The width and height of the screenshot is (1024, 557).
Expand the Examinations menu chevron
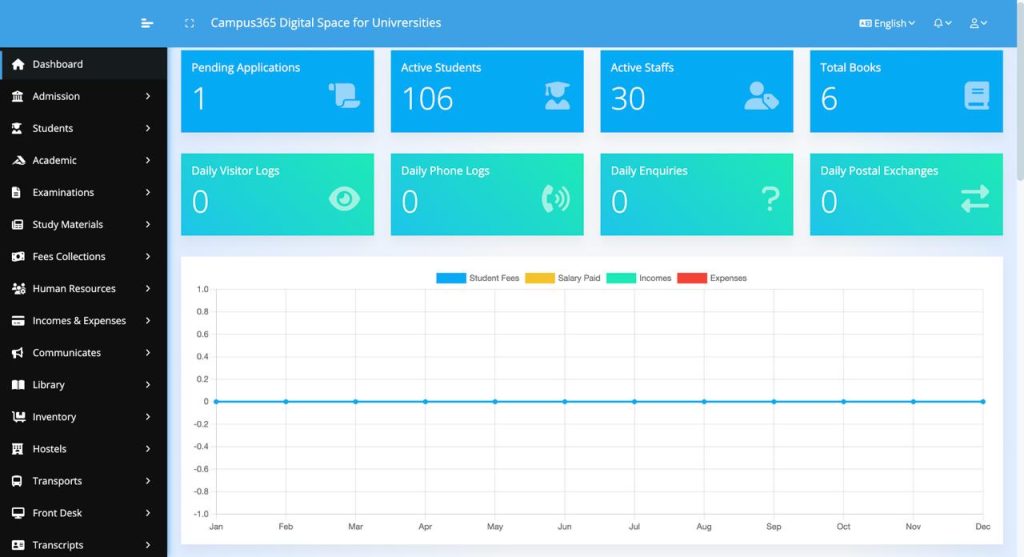148,192
